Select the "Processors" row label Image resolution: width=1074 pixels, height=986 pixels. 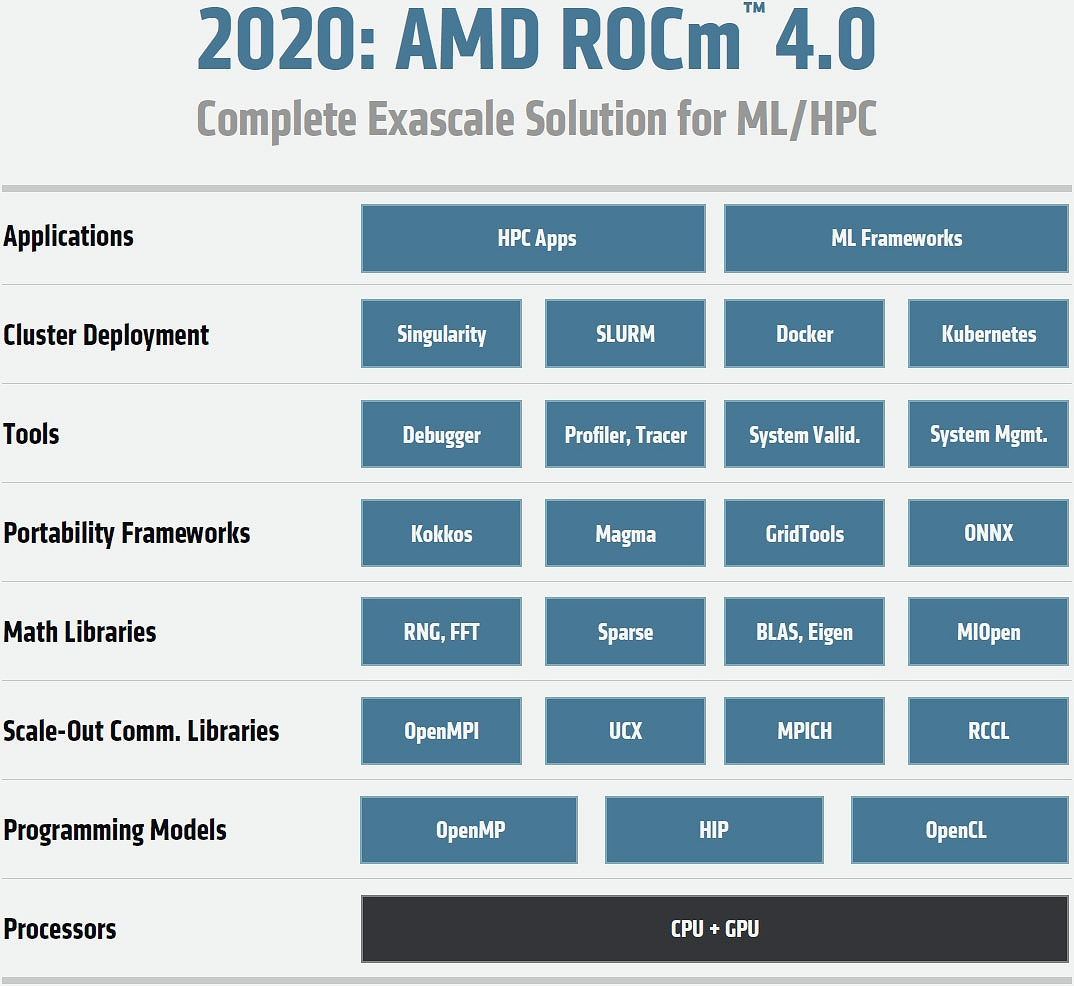60,929
